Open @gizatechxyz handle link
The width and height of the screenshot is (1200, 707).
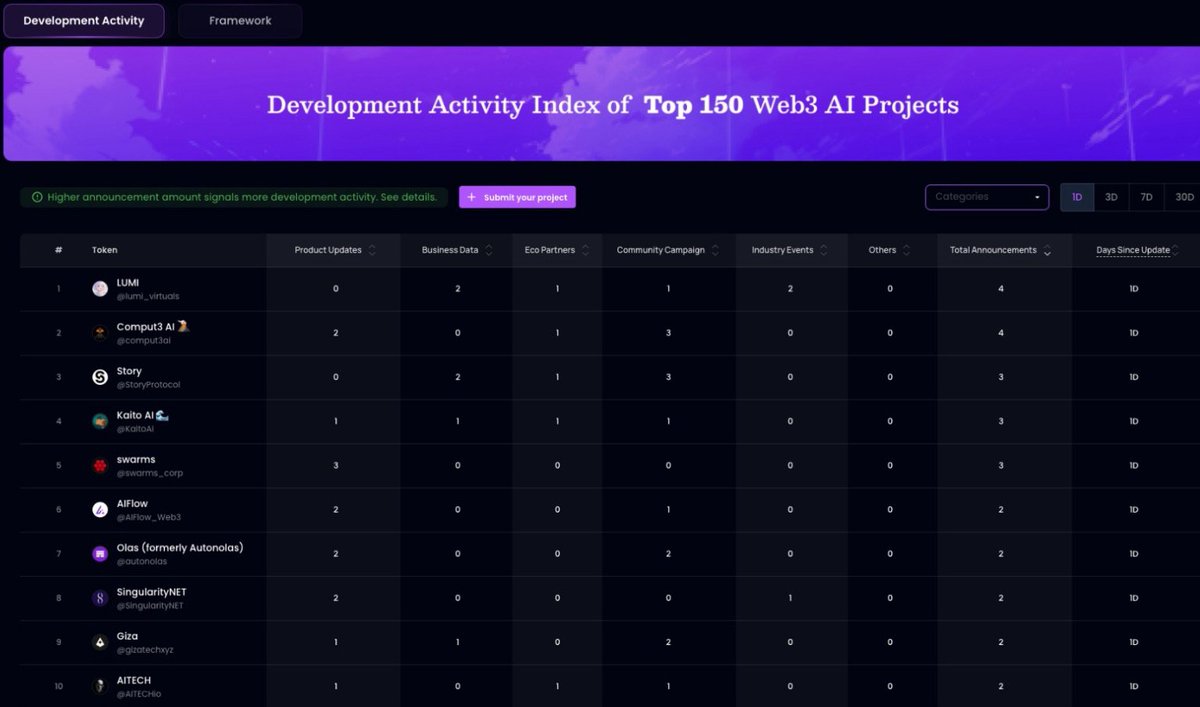tap(146, 650)
